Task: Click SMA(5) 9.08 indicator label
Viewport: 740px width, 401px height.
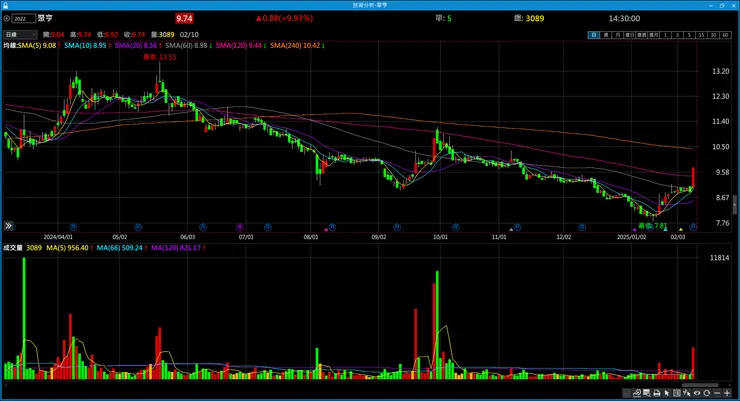Action: 37,46
